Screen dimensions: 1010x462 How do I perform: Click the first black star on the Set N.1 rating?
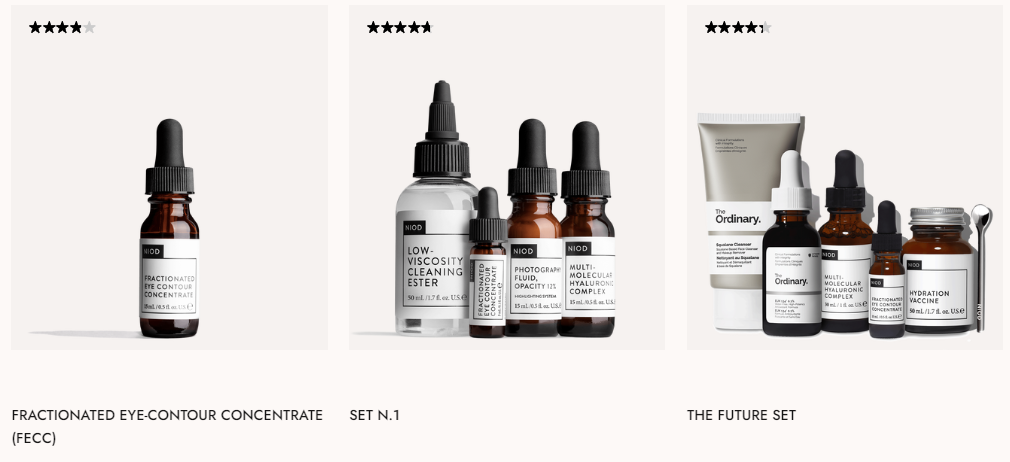click(374, 27)
